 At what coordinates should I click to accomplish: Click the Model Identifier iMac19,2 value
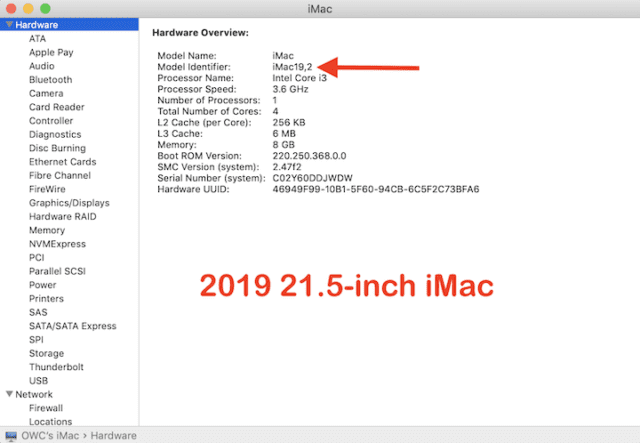point(294,66)
